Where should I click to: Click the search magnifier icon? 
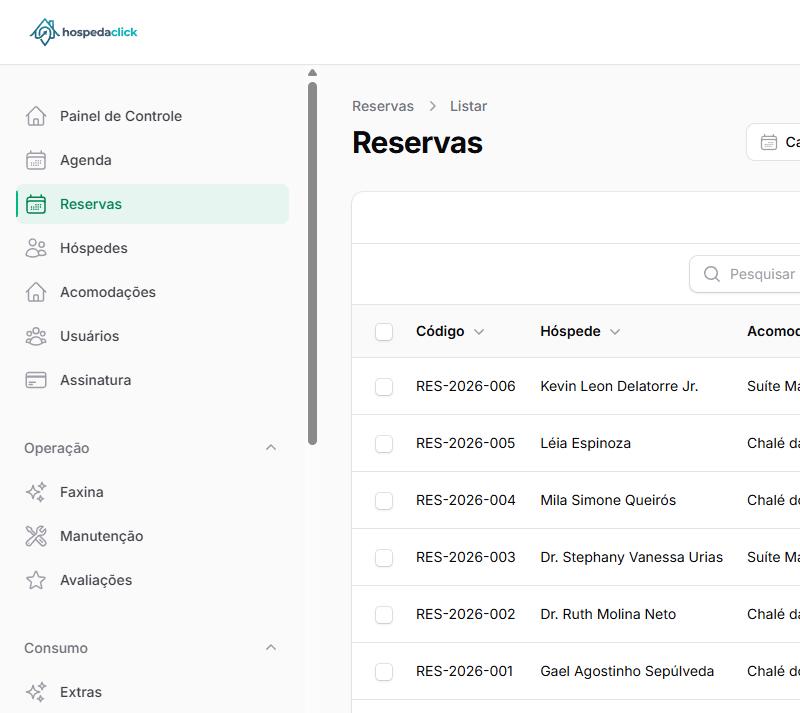click(712, 274)
